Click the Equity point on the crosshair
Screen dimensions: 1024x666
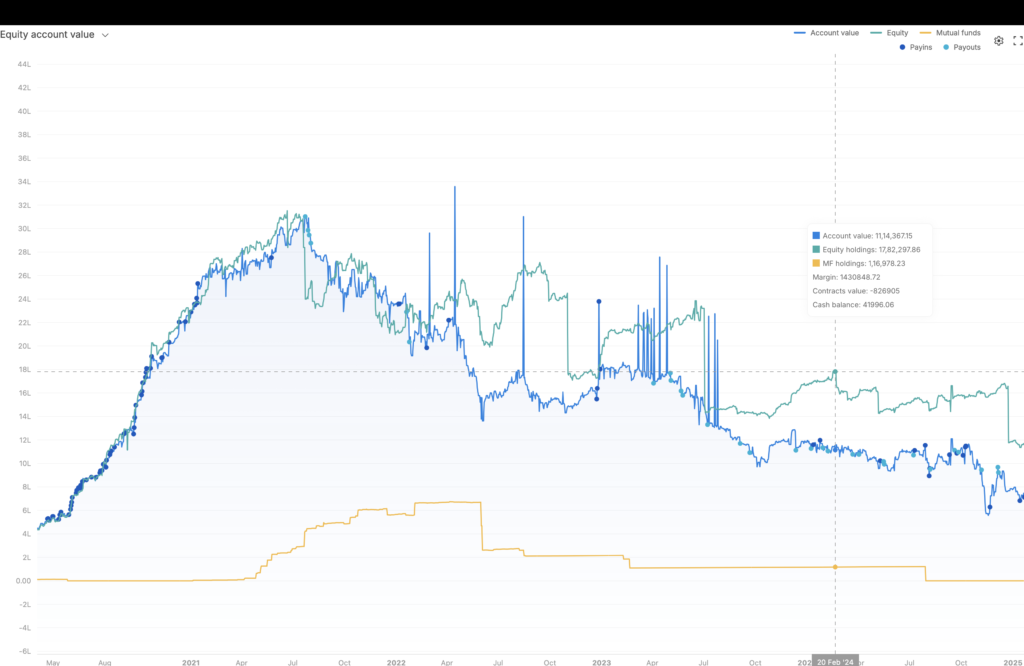[x=835, y=372]
